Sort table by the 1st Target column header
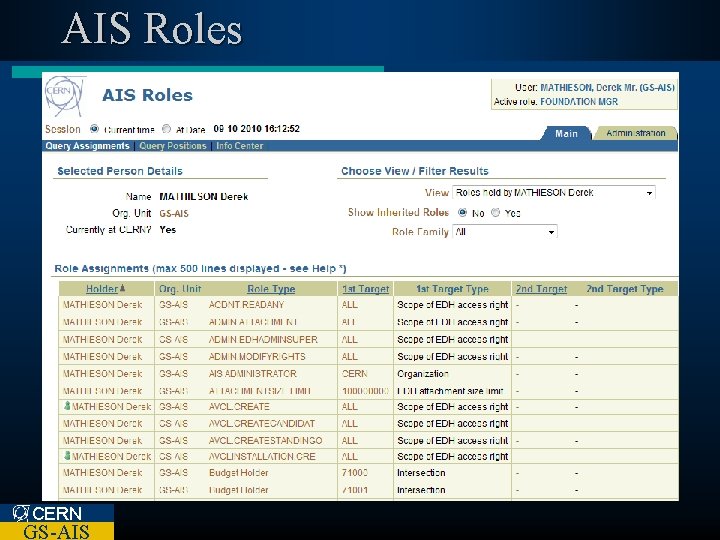This screenshot has height=540, width=720. 366,289
